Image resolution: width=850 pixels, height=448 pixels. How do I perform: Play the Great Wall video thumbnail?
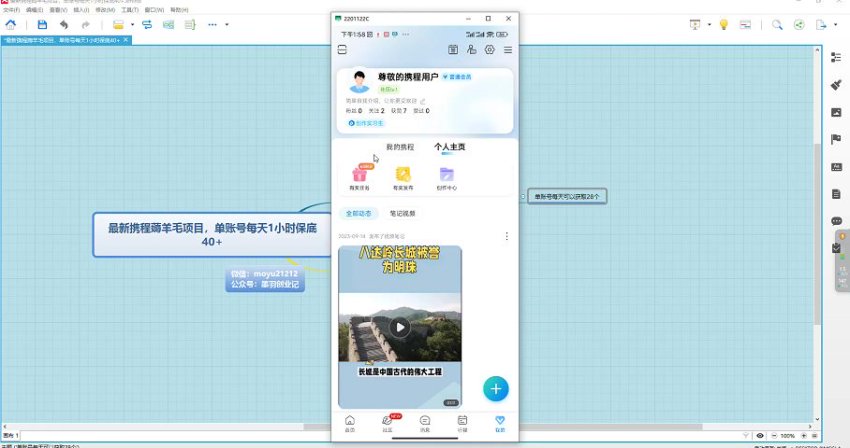point(400,326)
